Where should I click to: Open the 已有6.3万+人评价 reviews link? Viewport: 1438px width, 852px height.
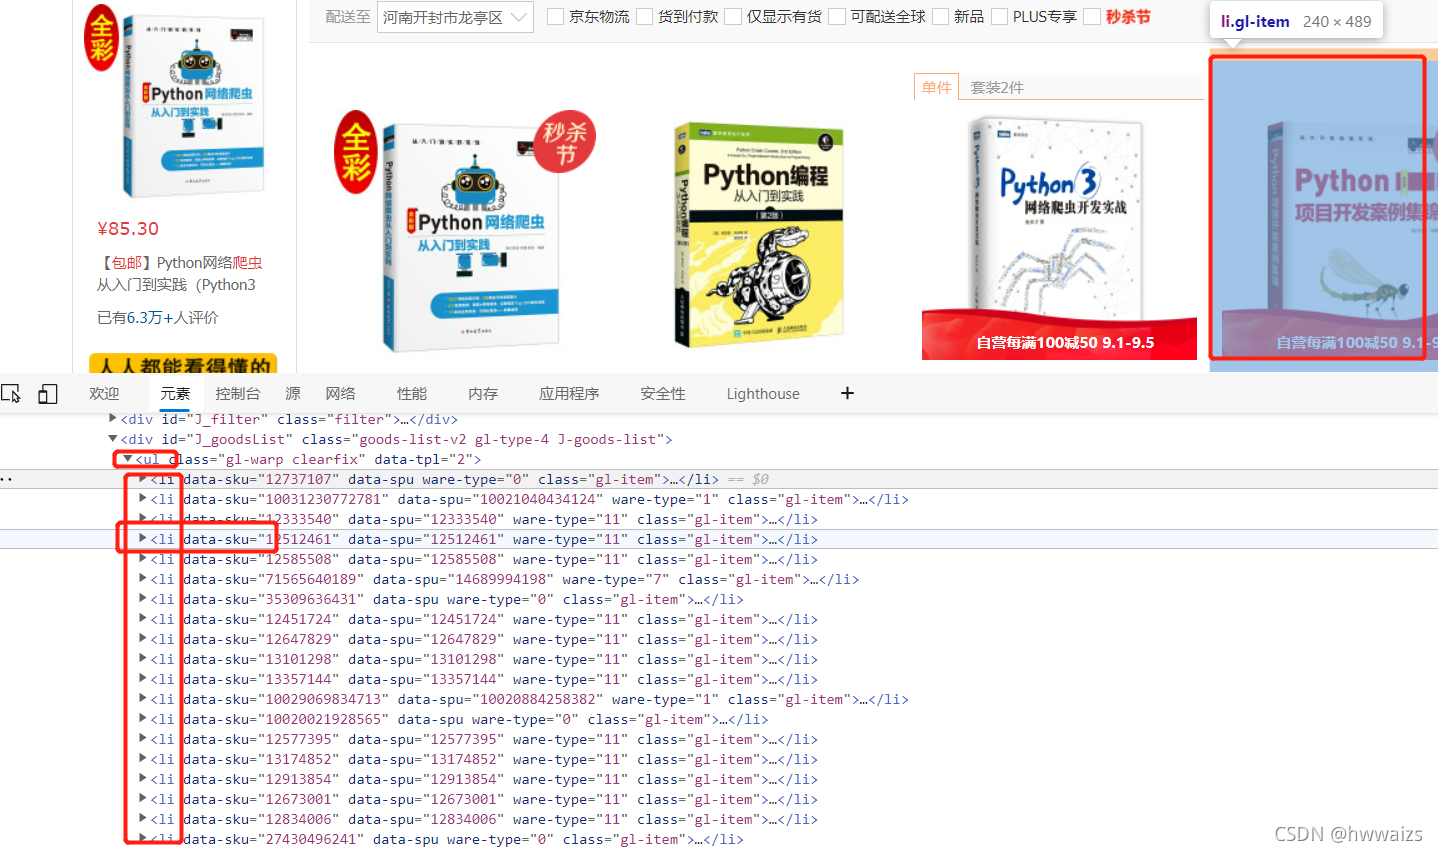[x=157, y=317]
